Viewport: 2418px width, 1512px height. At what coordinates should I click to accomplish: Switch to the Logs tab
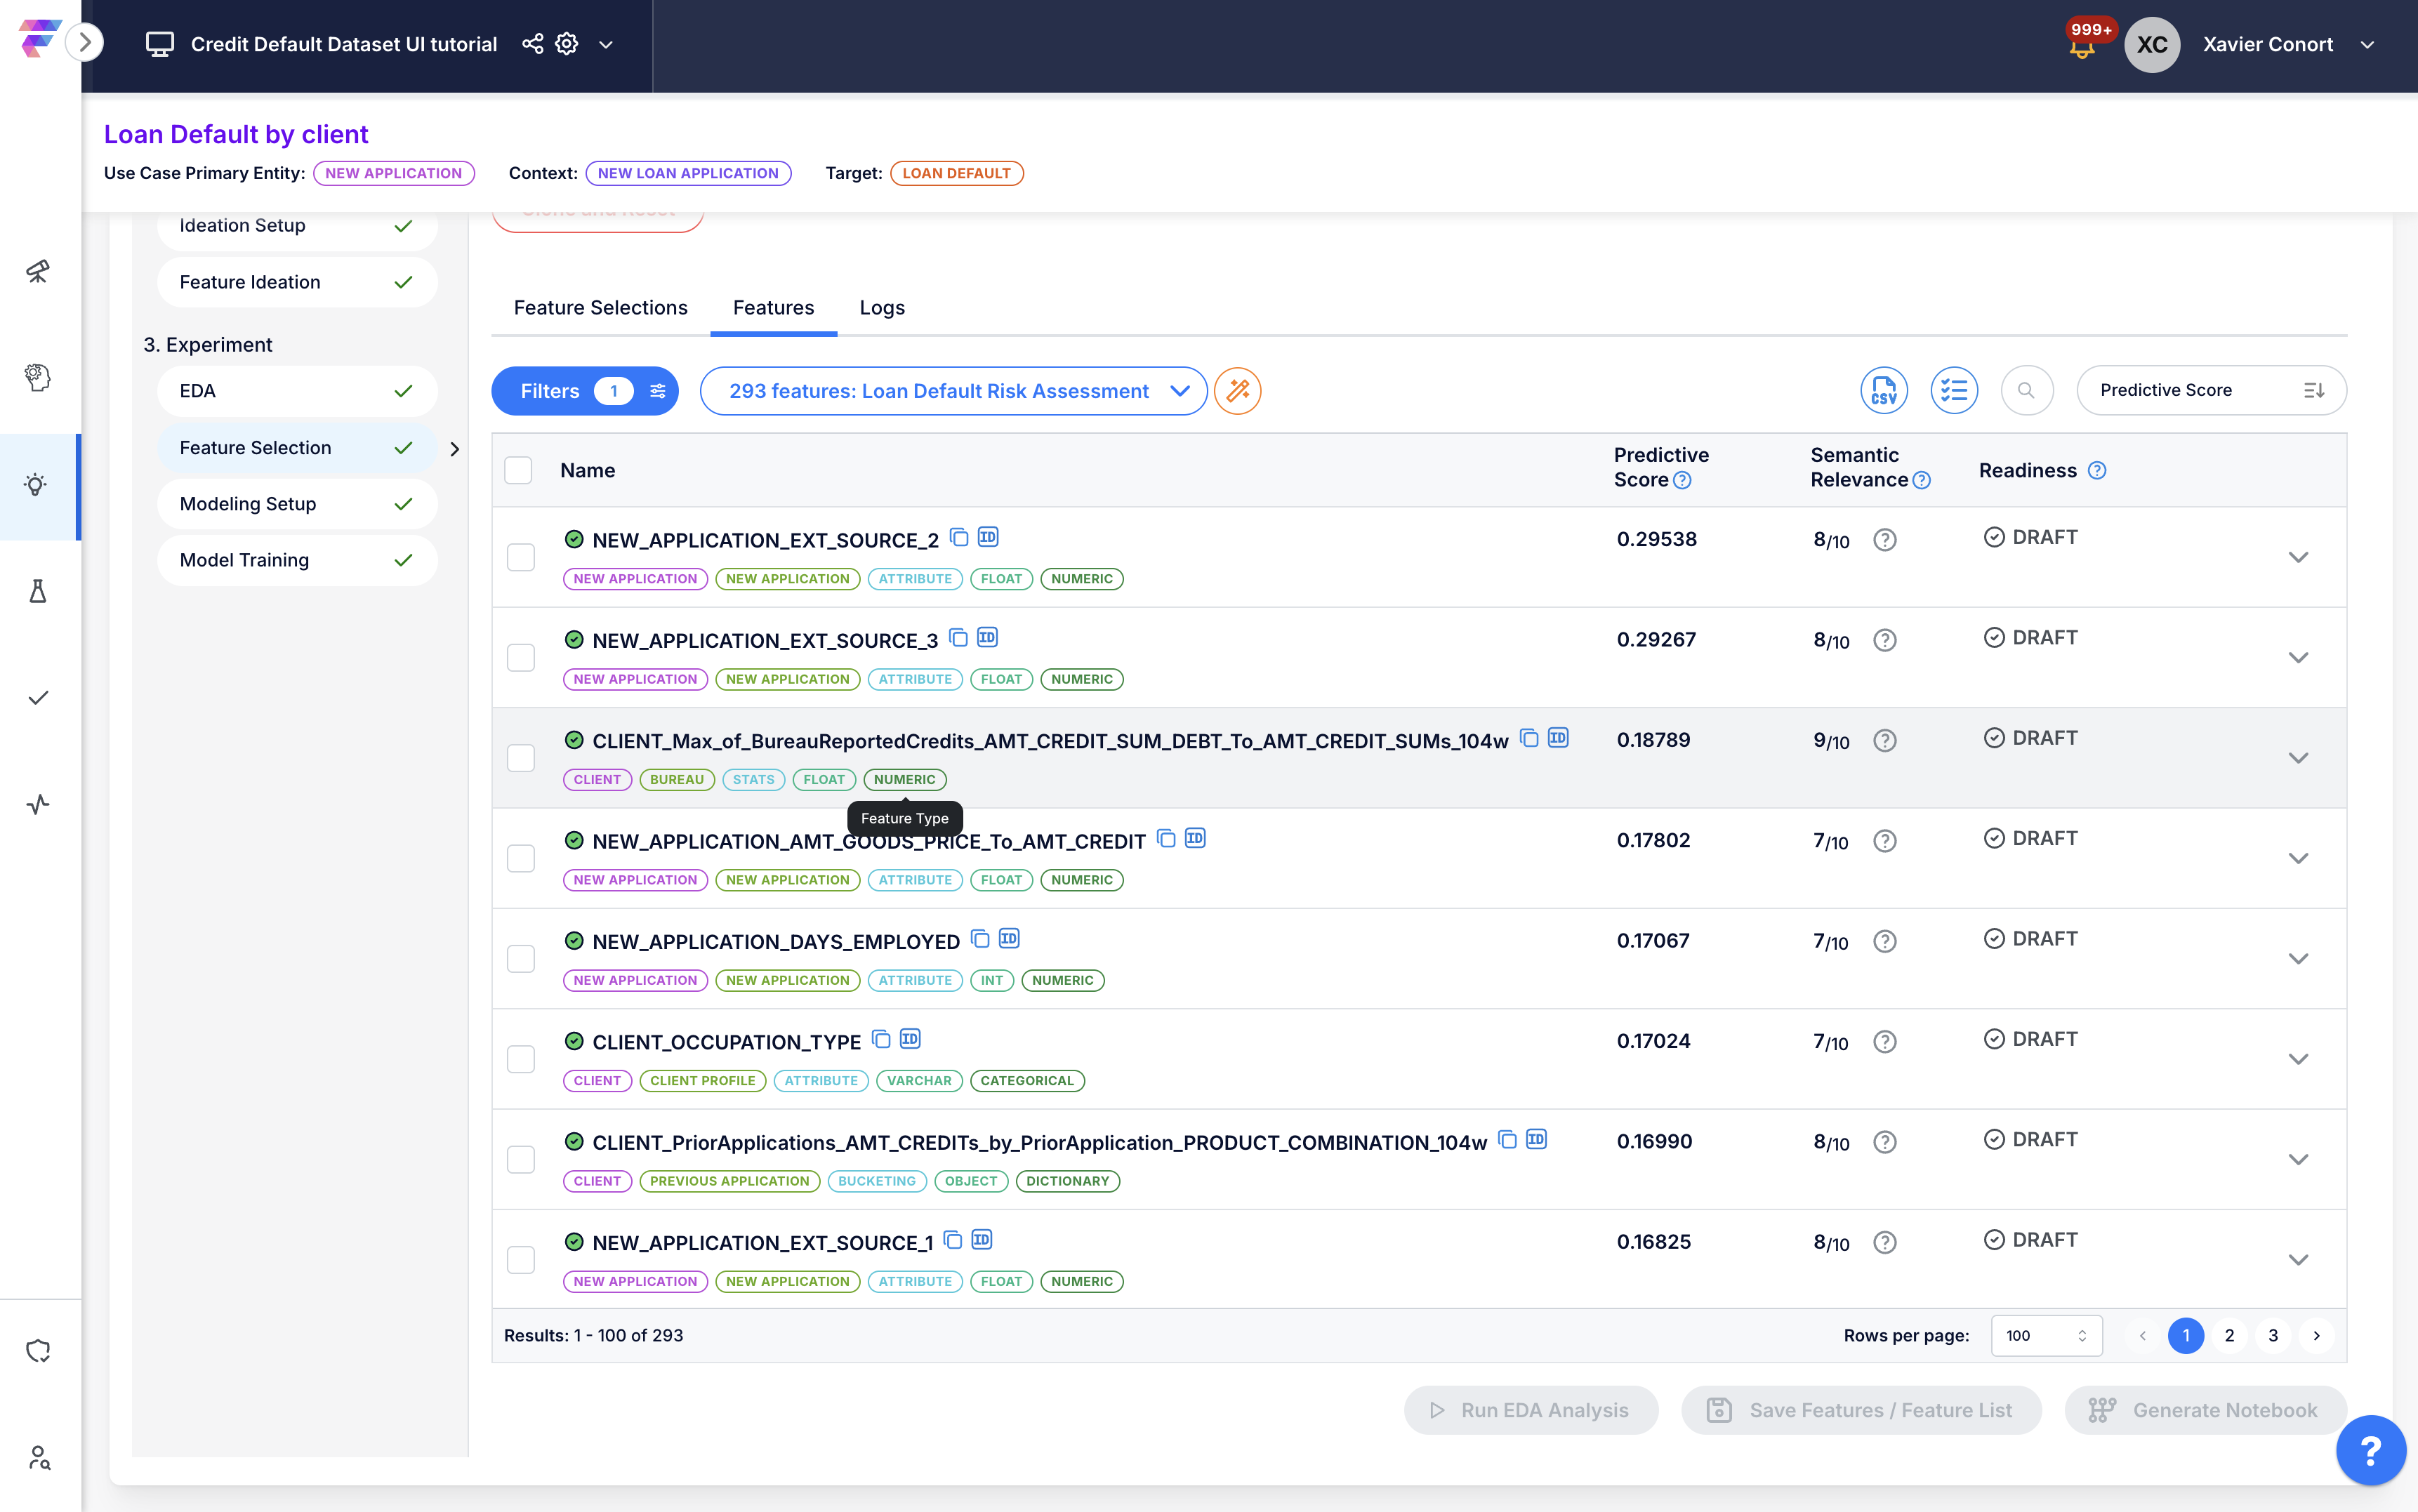point(881,308)
